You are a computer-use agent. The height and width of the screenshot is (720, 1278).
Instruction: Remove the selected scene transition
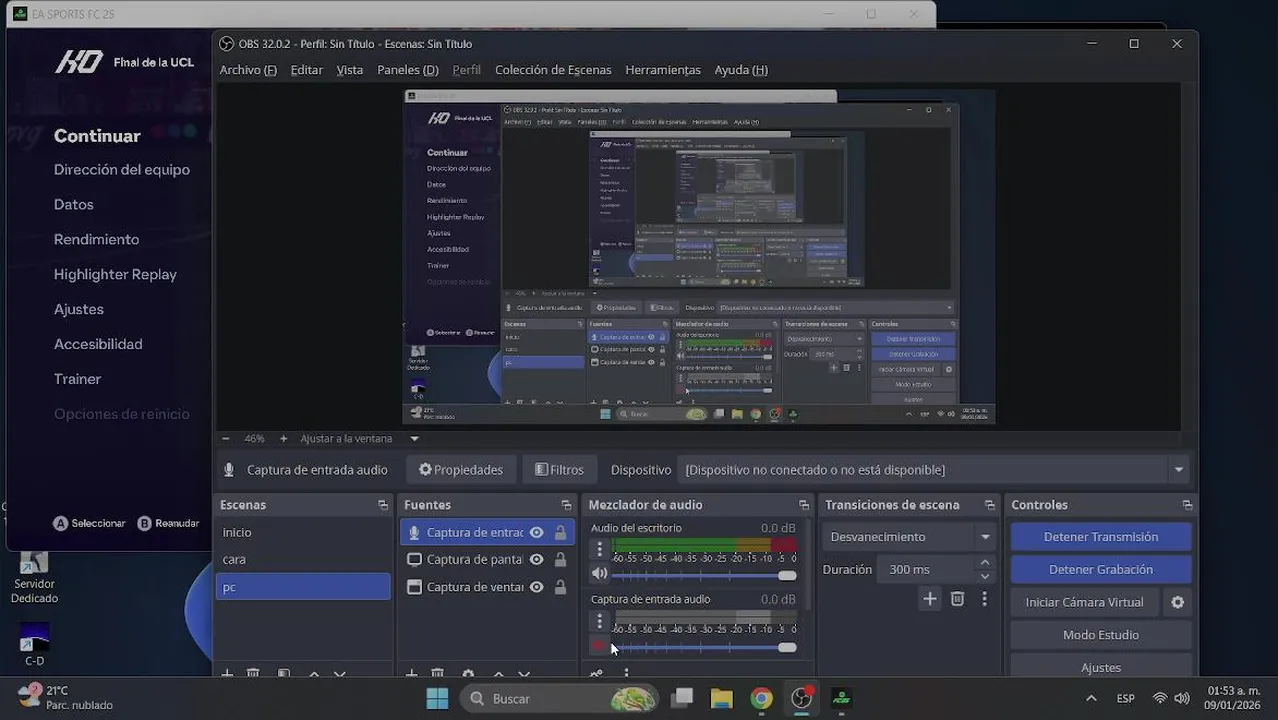tap(957, 599)
